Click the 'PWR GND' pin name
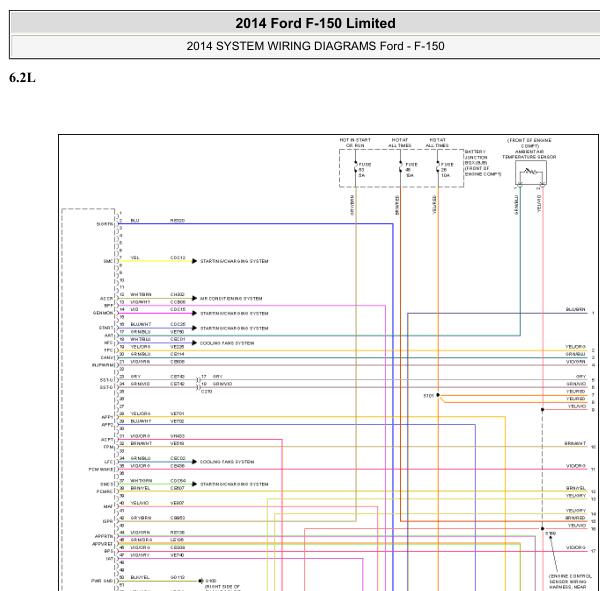 tap(102, 581)
